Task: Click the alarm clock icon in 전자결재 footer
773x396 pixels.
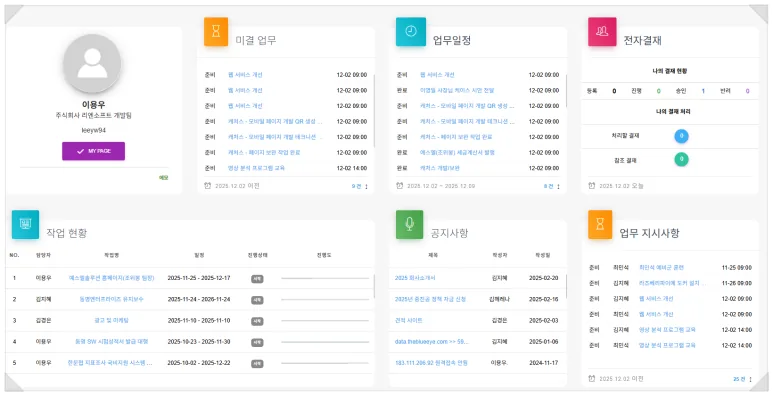Action: (592, 186)
